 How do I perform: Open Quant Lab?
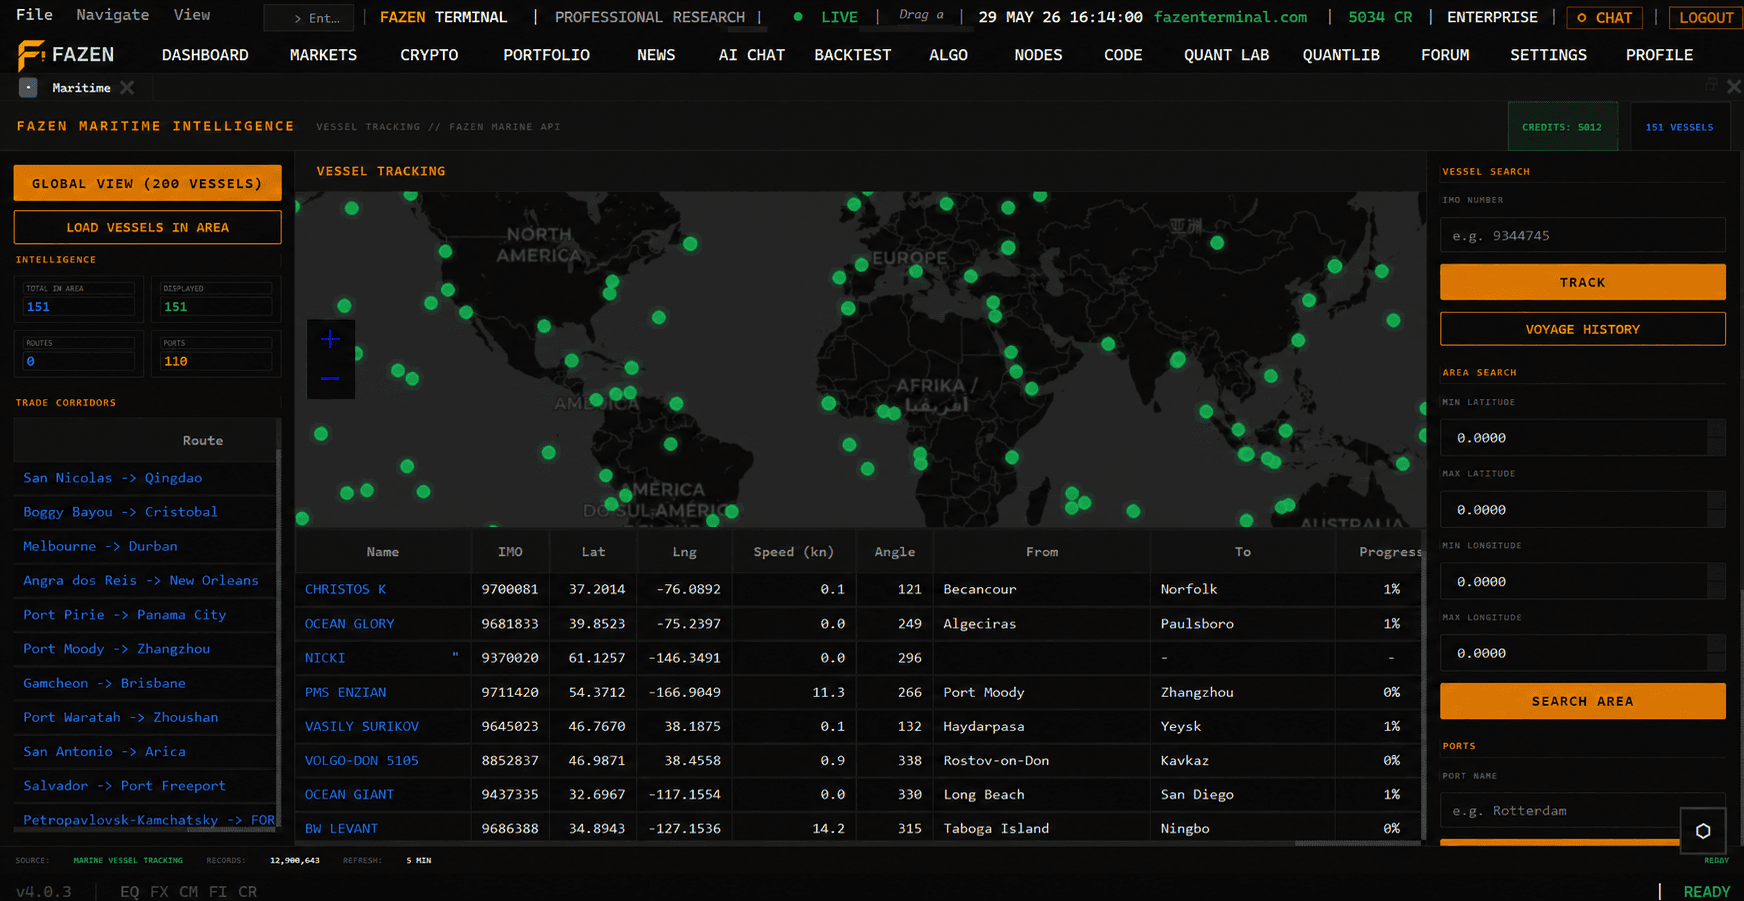pyautogui.click(x=1226, y=55)
